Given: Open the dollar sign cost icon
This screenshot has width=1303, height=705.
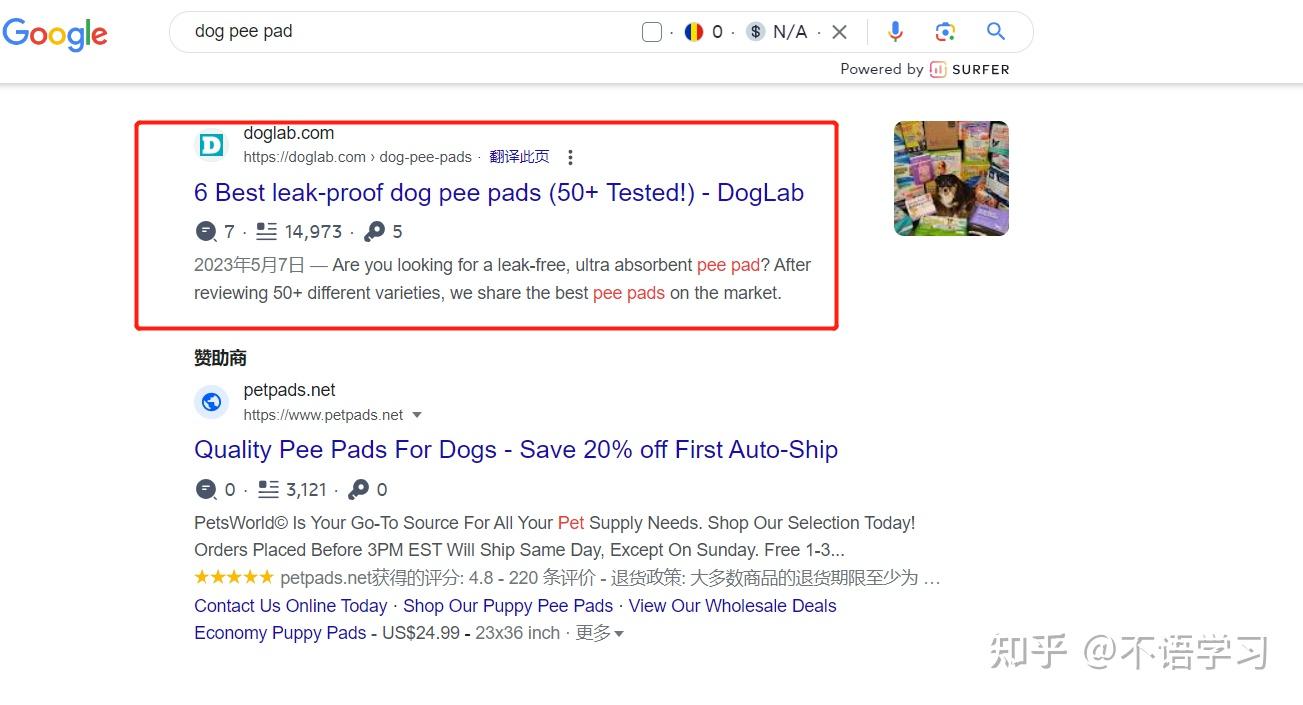Looking at the screenshot, I should [x=756, y=32].
